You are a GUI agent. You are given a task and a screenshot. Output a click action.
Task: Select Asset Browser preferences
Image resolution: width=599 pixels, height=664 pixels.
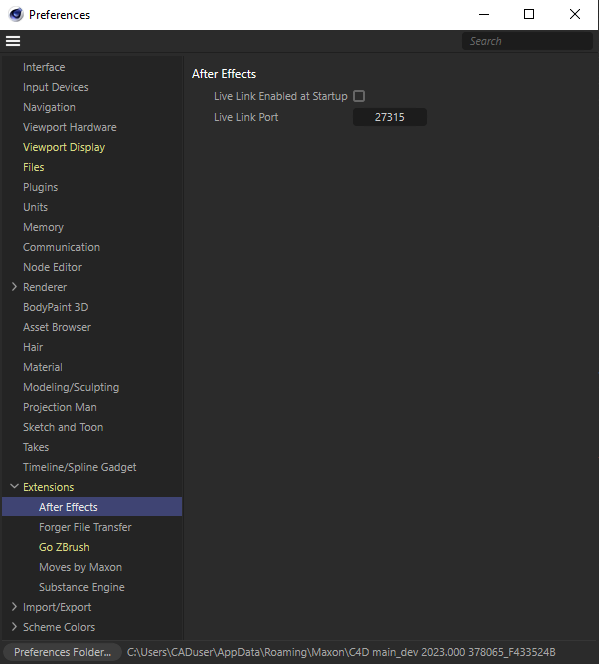(57, 327)
